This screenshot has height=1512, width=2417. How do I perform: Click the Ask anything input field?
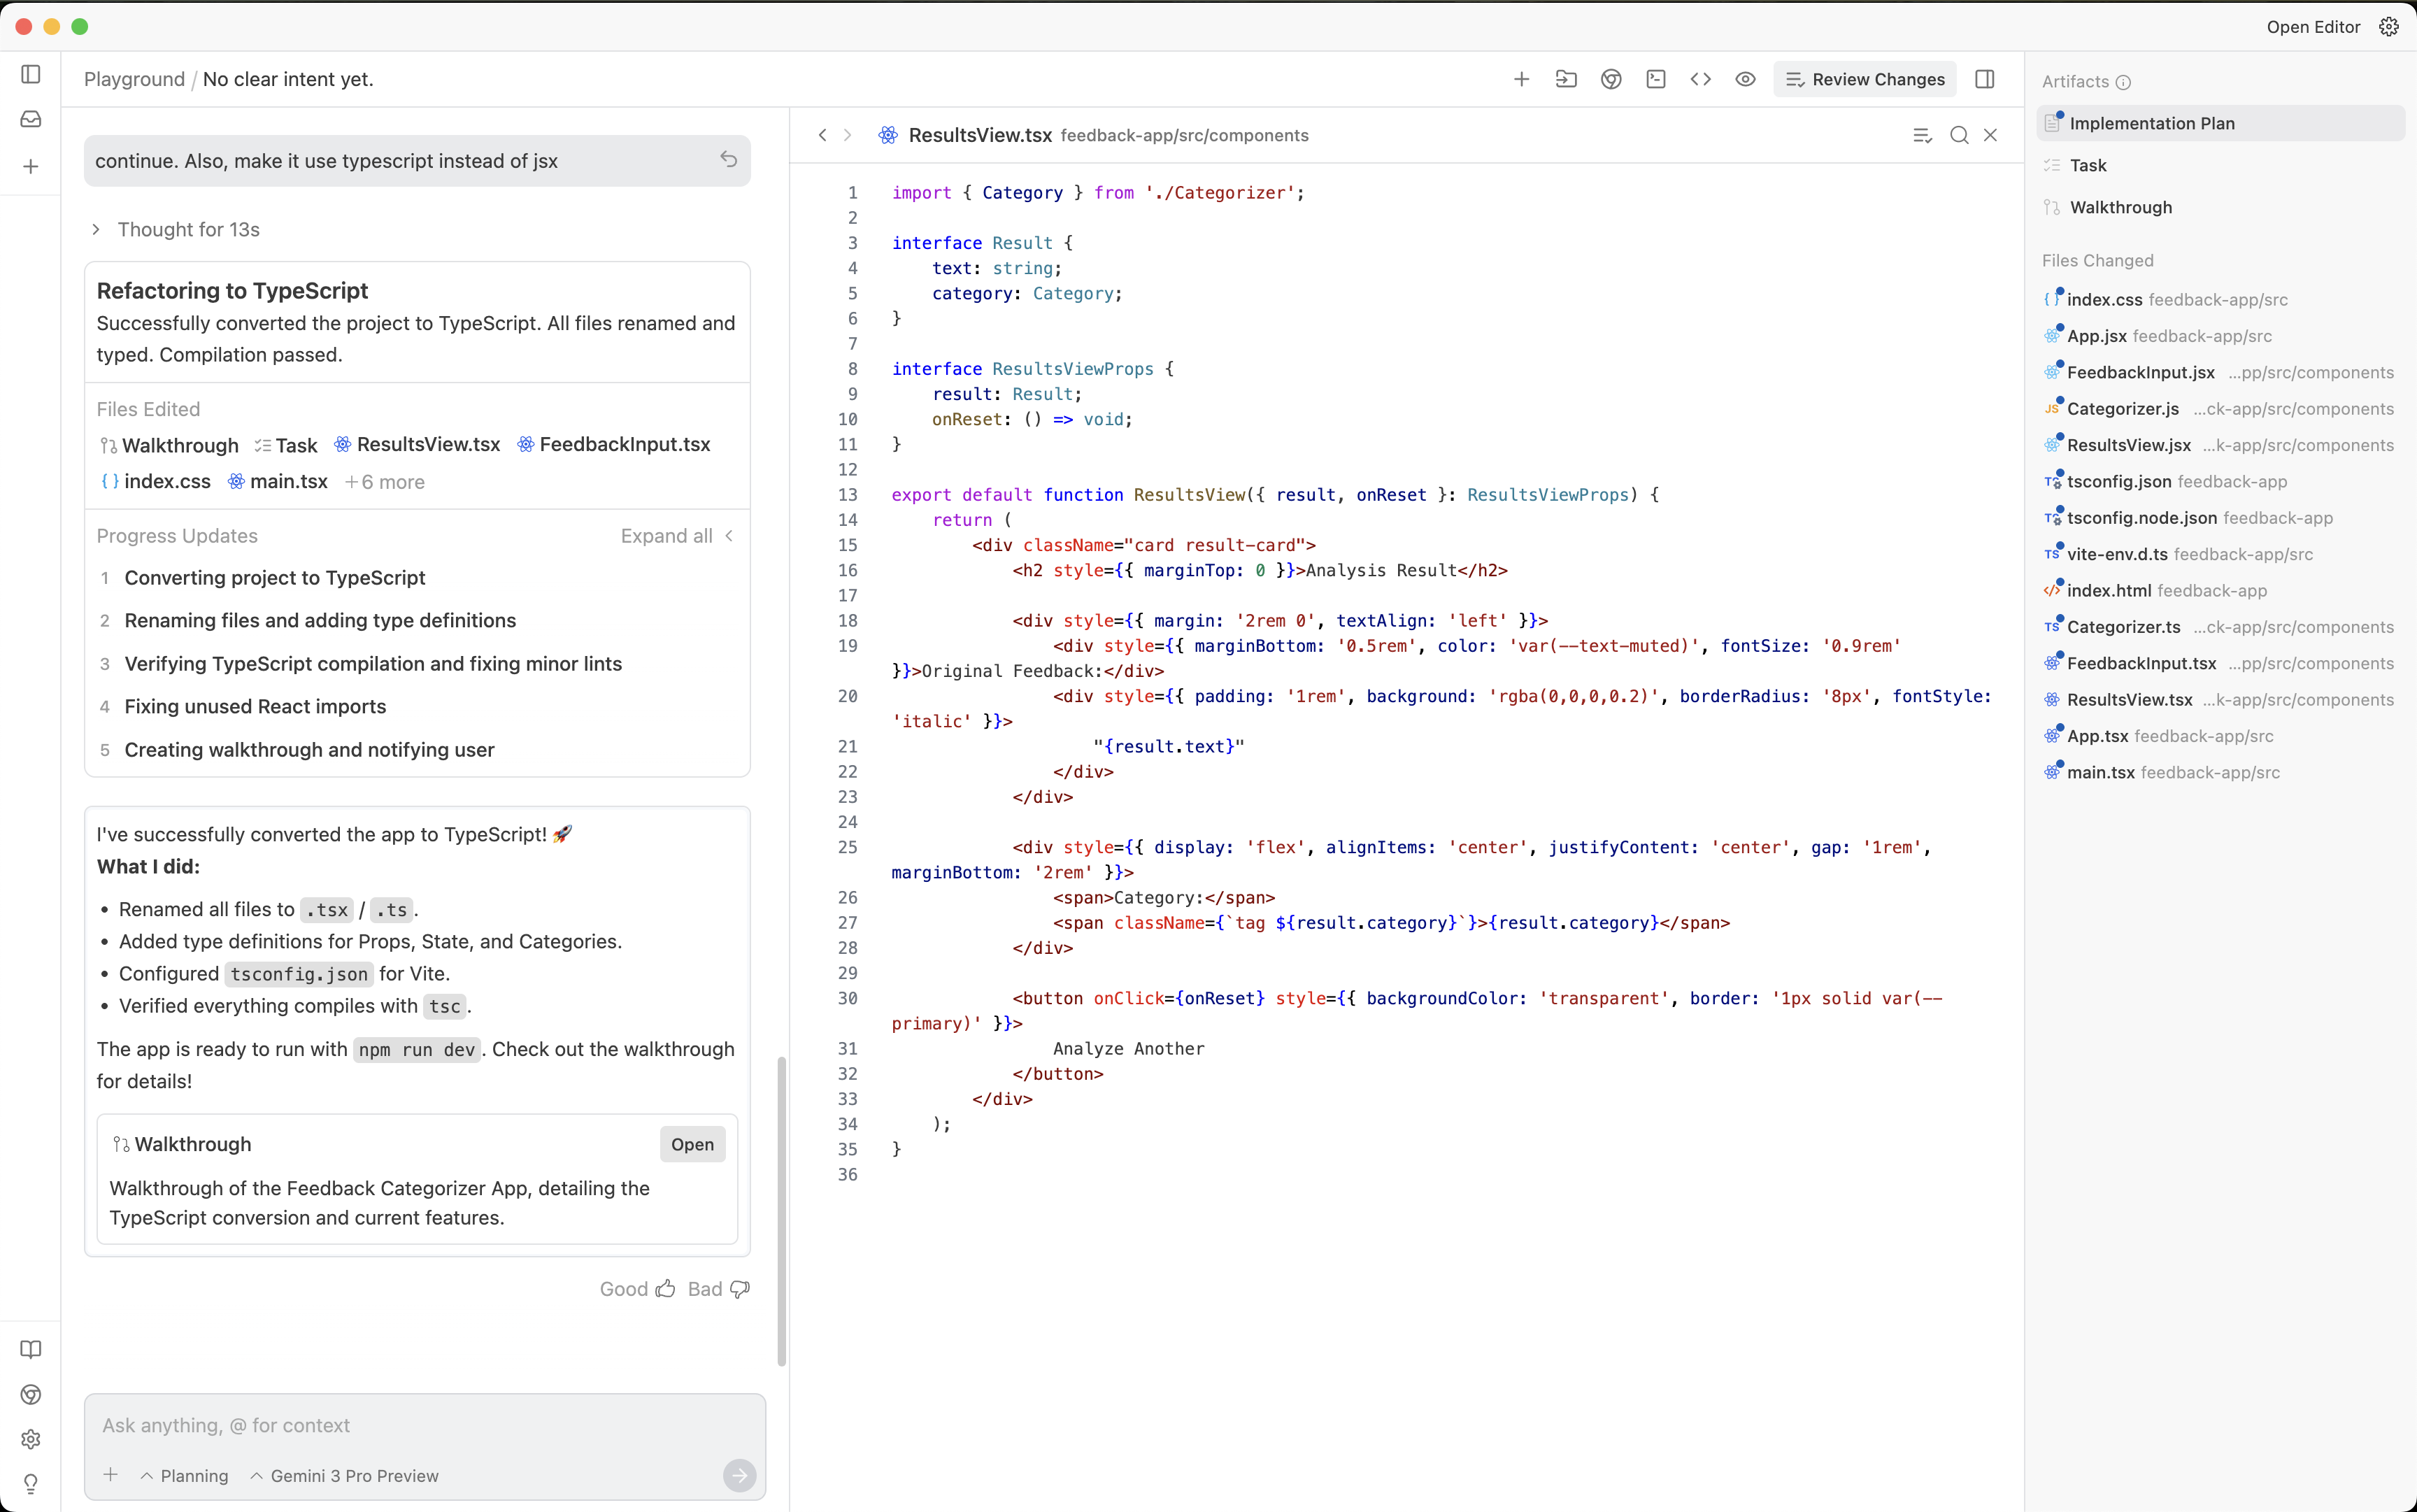coord(400,1425)
